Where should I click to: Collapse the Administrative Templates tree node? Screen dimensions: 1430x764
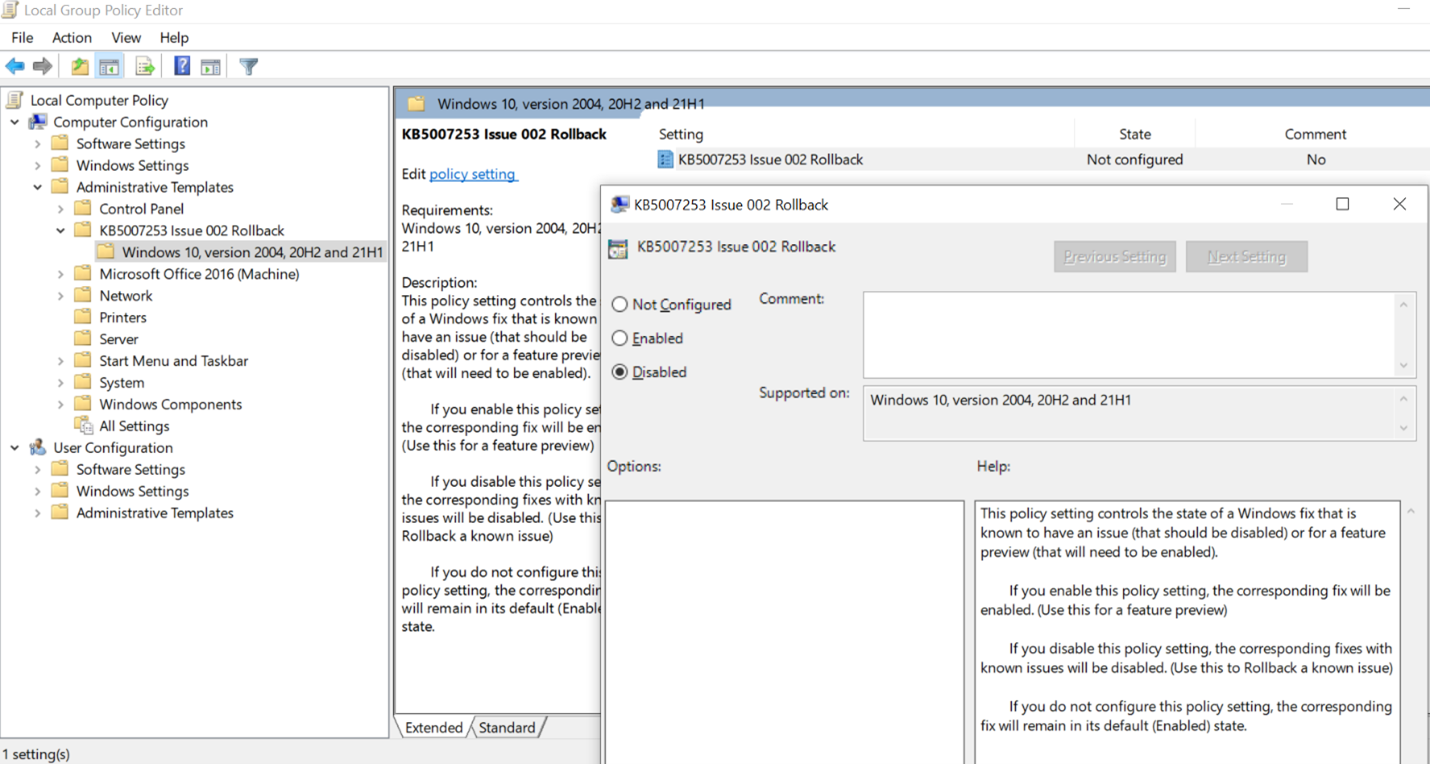pyautogui.click(x=37, y=187)
